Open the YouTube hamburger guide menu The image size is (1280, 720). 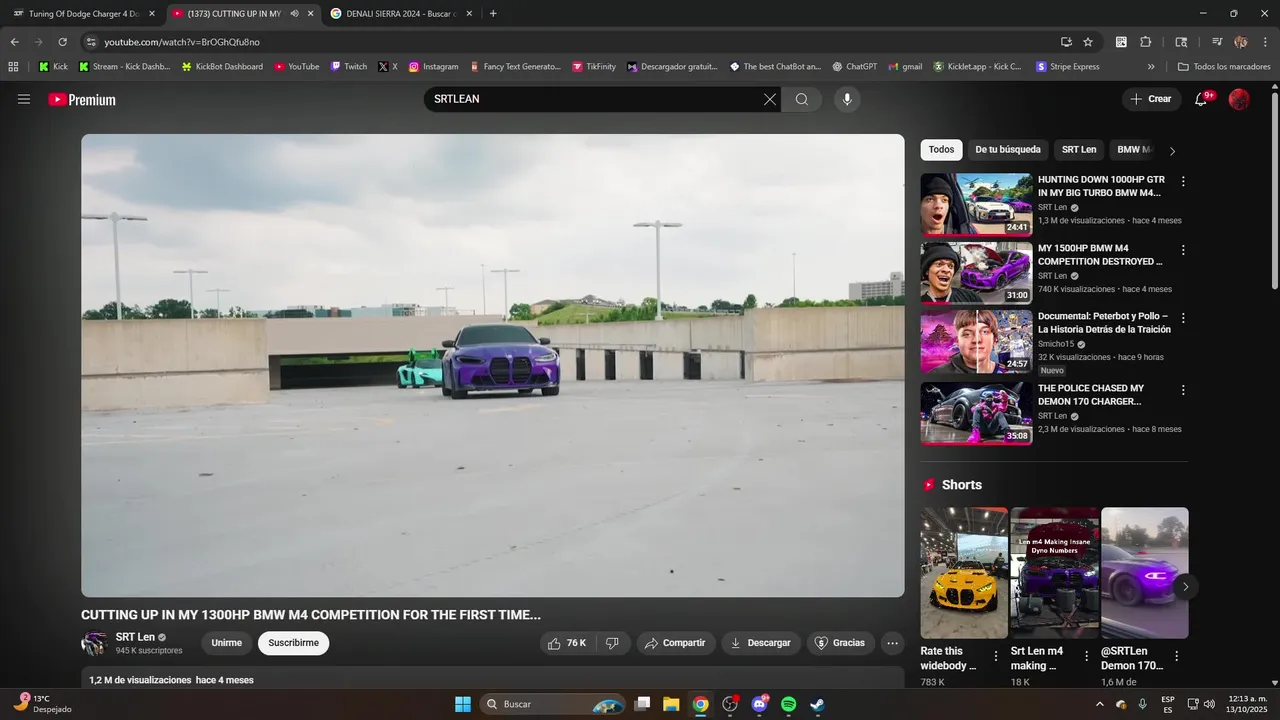[x=24, y=99]
